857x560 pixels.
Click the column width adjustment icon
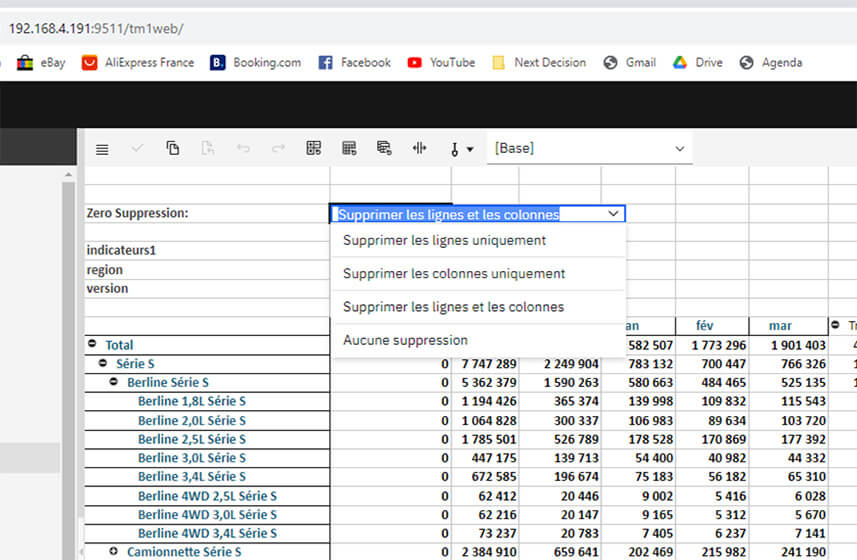click(x=419, y=148)
